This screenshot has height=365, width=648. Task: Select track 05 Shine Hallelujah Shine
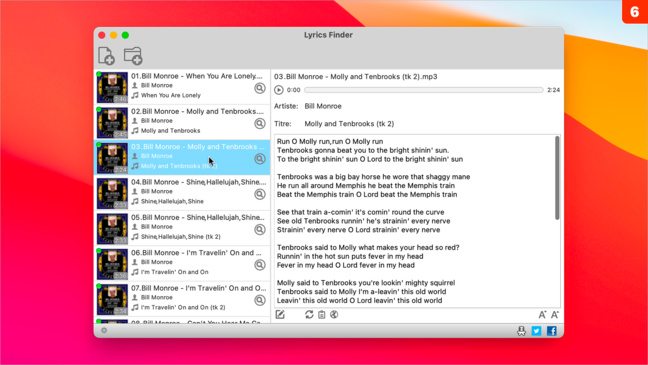[x=182, y=228]
